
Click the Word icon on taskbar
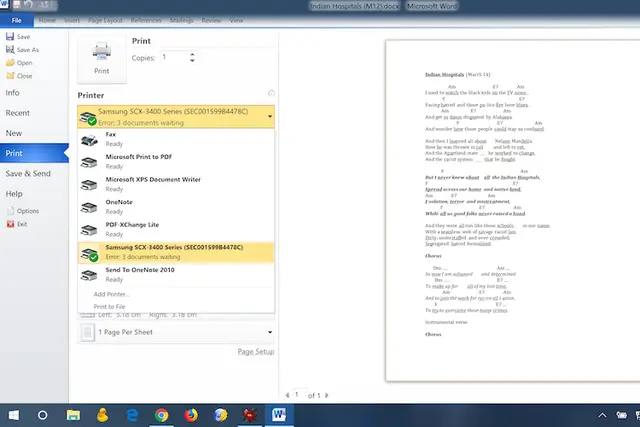(x=279, y=415)
